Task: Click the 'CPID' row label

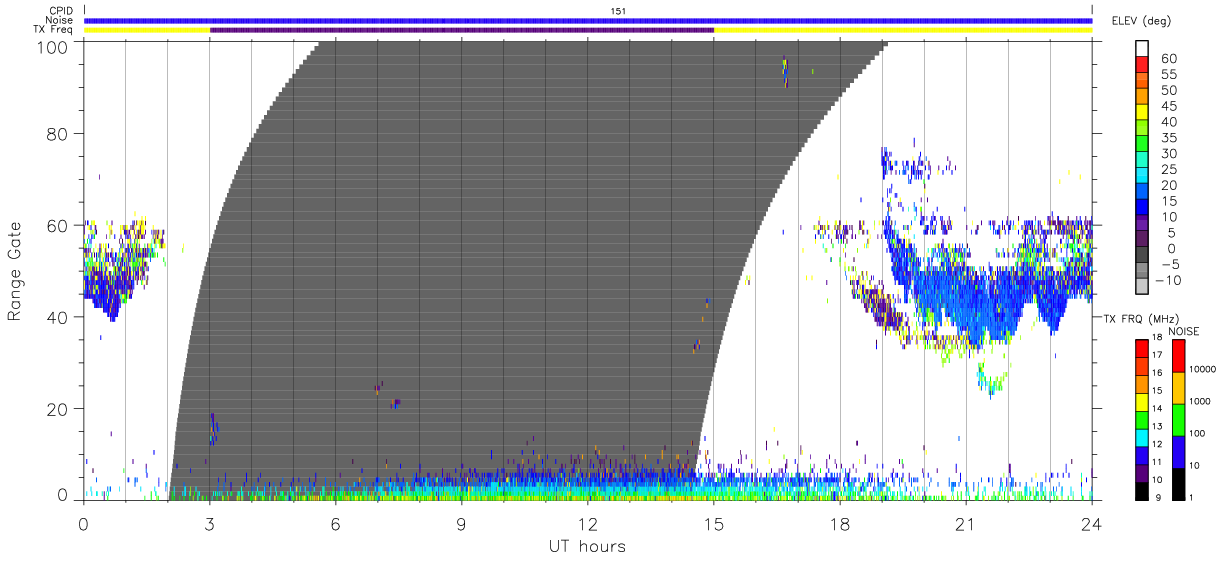Action: 62,11
